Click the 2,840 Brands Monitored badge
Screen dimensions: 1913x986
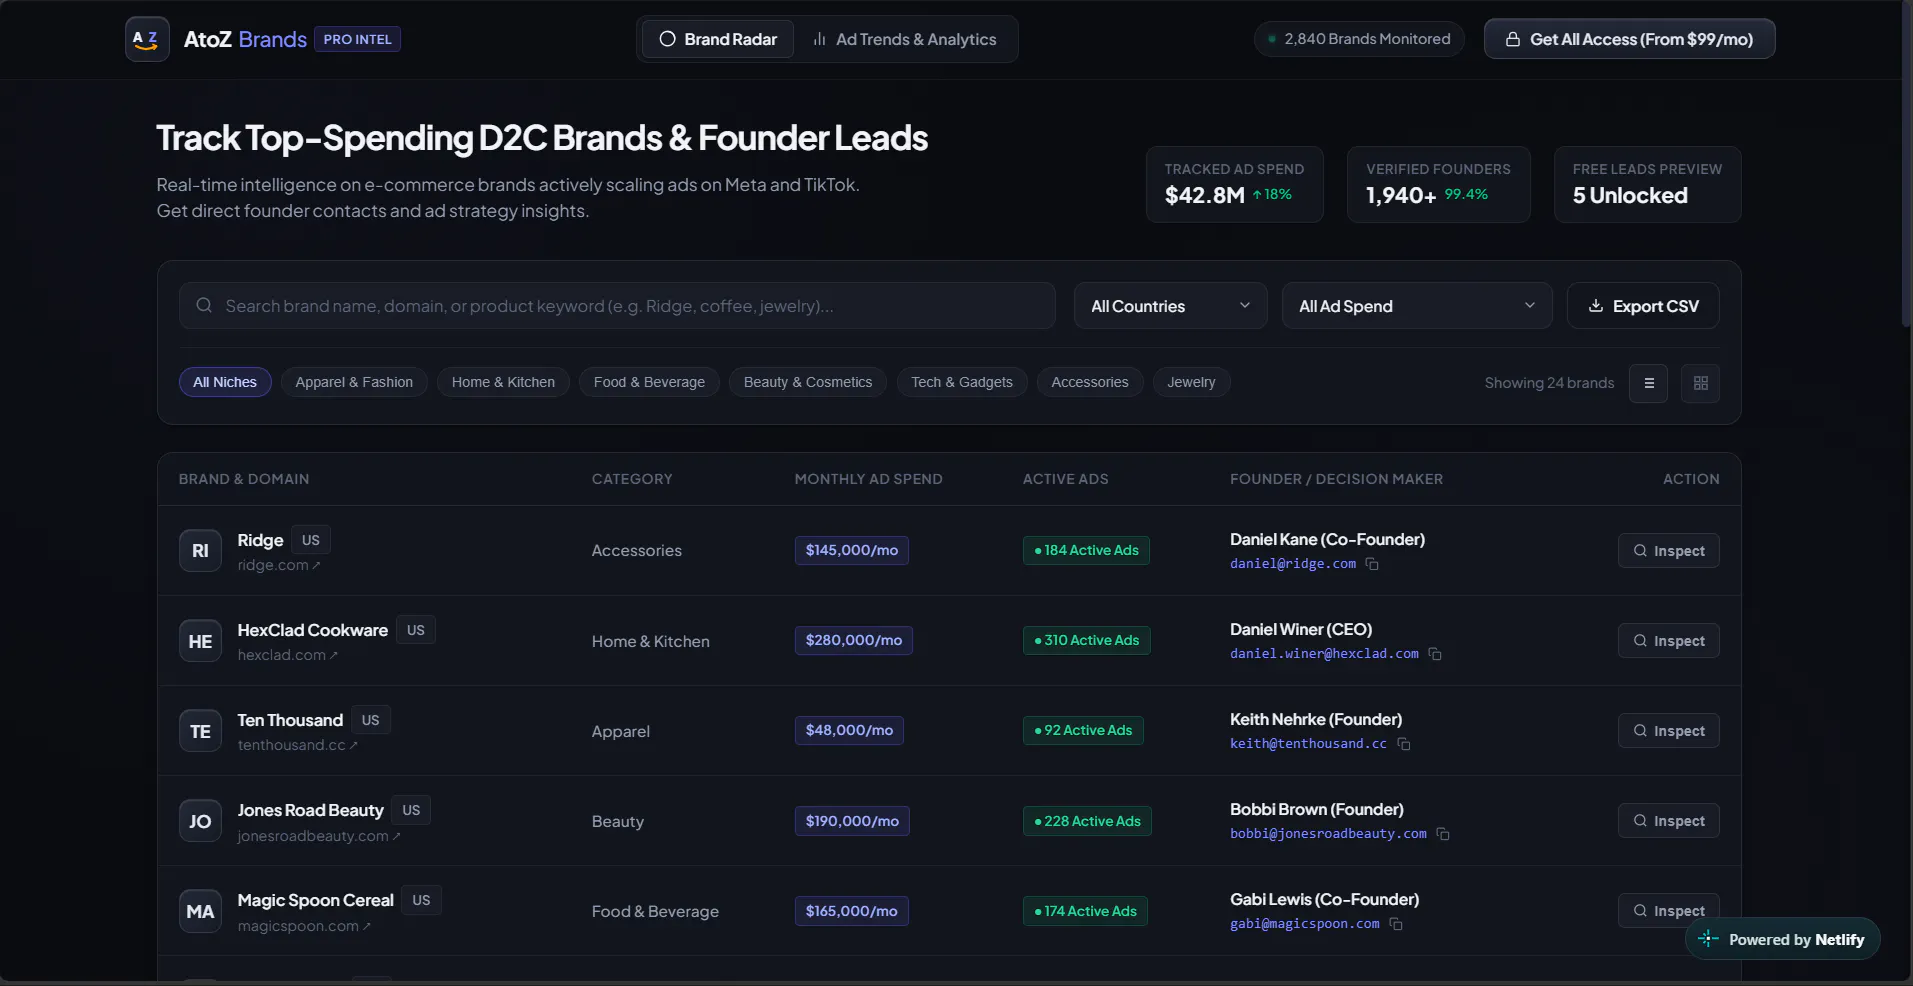1359,39
